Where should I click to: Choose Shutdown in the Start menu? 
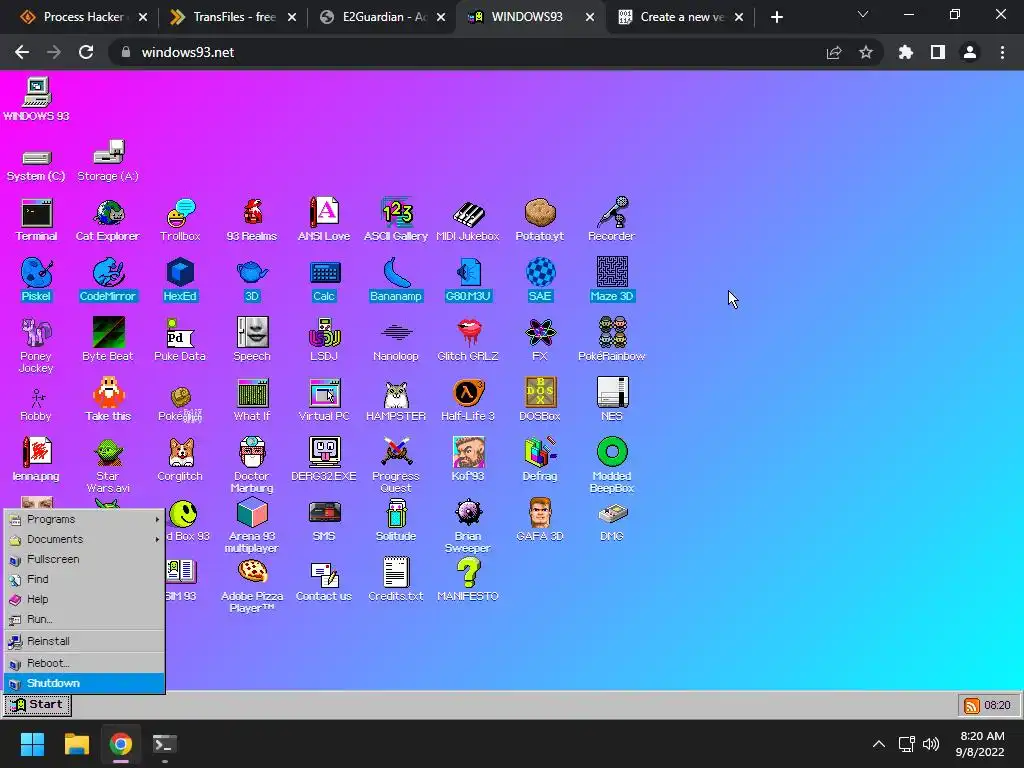tap(84, 683)
